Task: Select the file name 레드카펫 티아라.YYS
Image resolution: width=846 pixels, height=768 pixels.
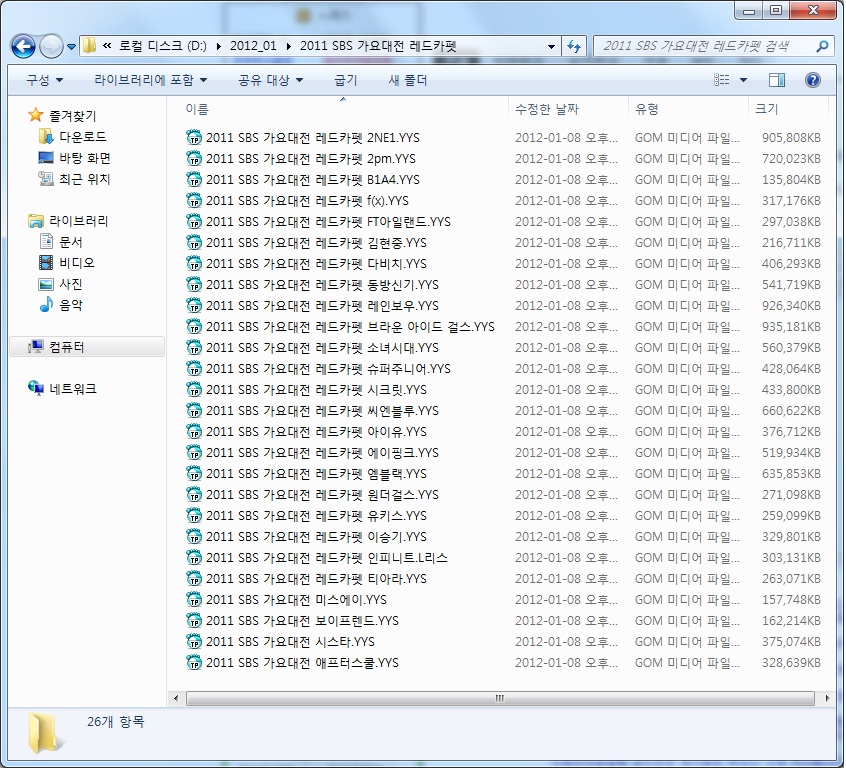Action: (x=316, y=579)
